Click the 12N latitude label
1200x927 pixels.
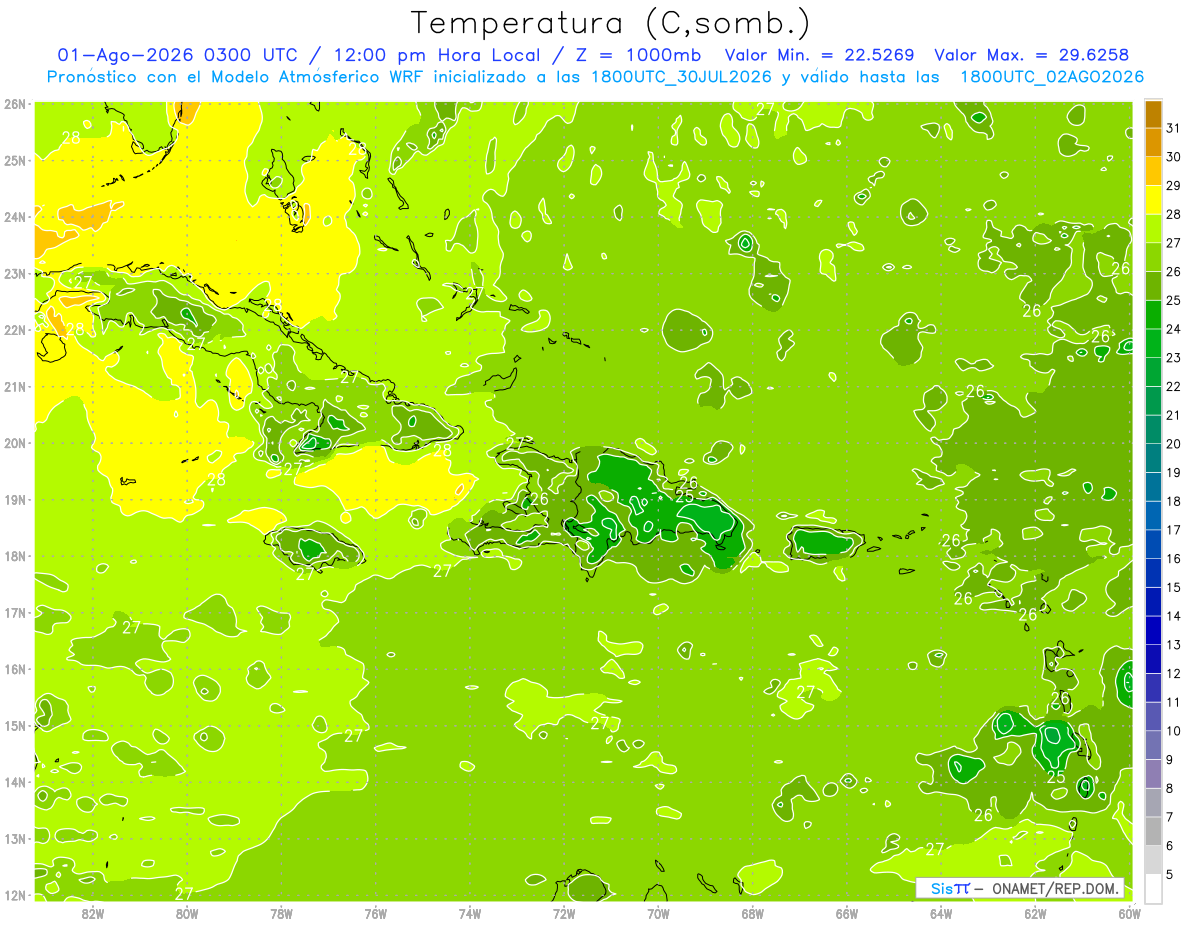coord(15,895)
